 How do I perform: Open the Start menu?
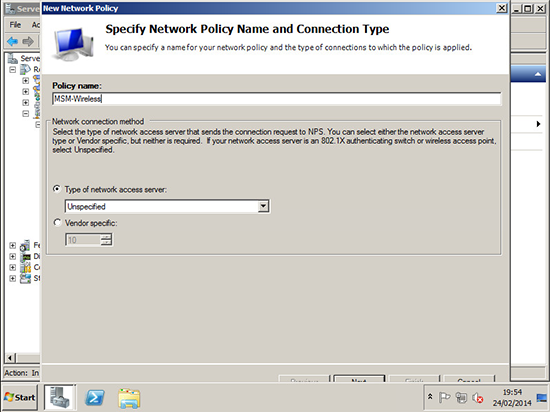(x=20, y=397)
